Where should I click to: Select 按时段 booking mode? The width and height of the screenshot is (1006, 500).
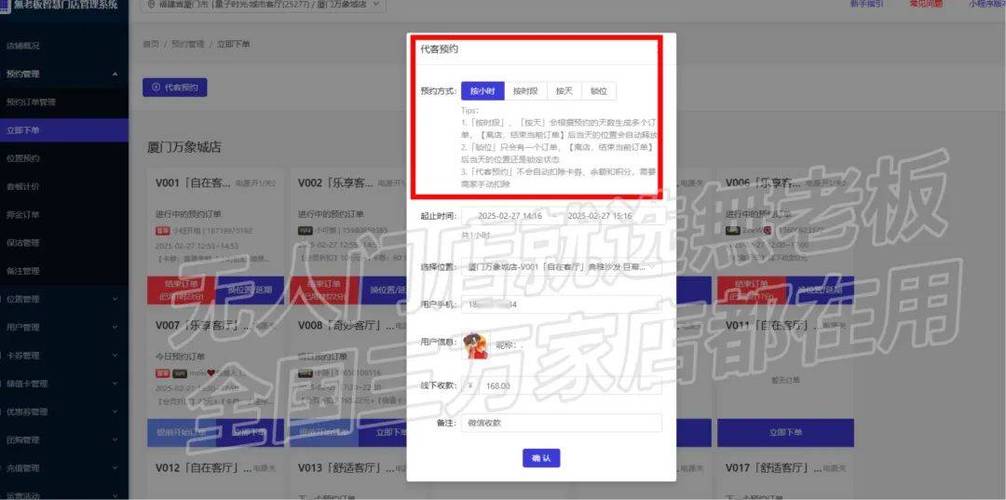525,91
